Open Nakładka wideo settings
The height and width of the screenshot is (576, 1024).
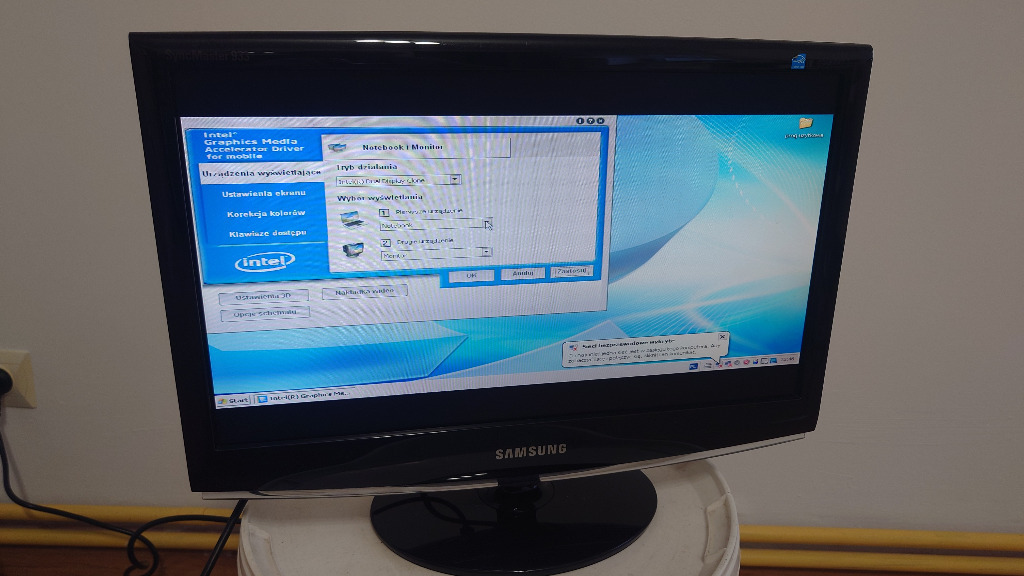[x=364, y=291]
